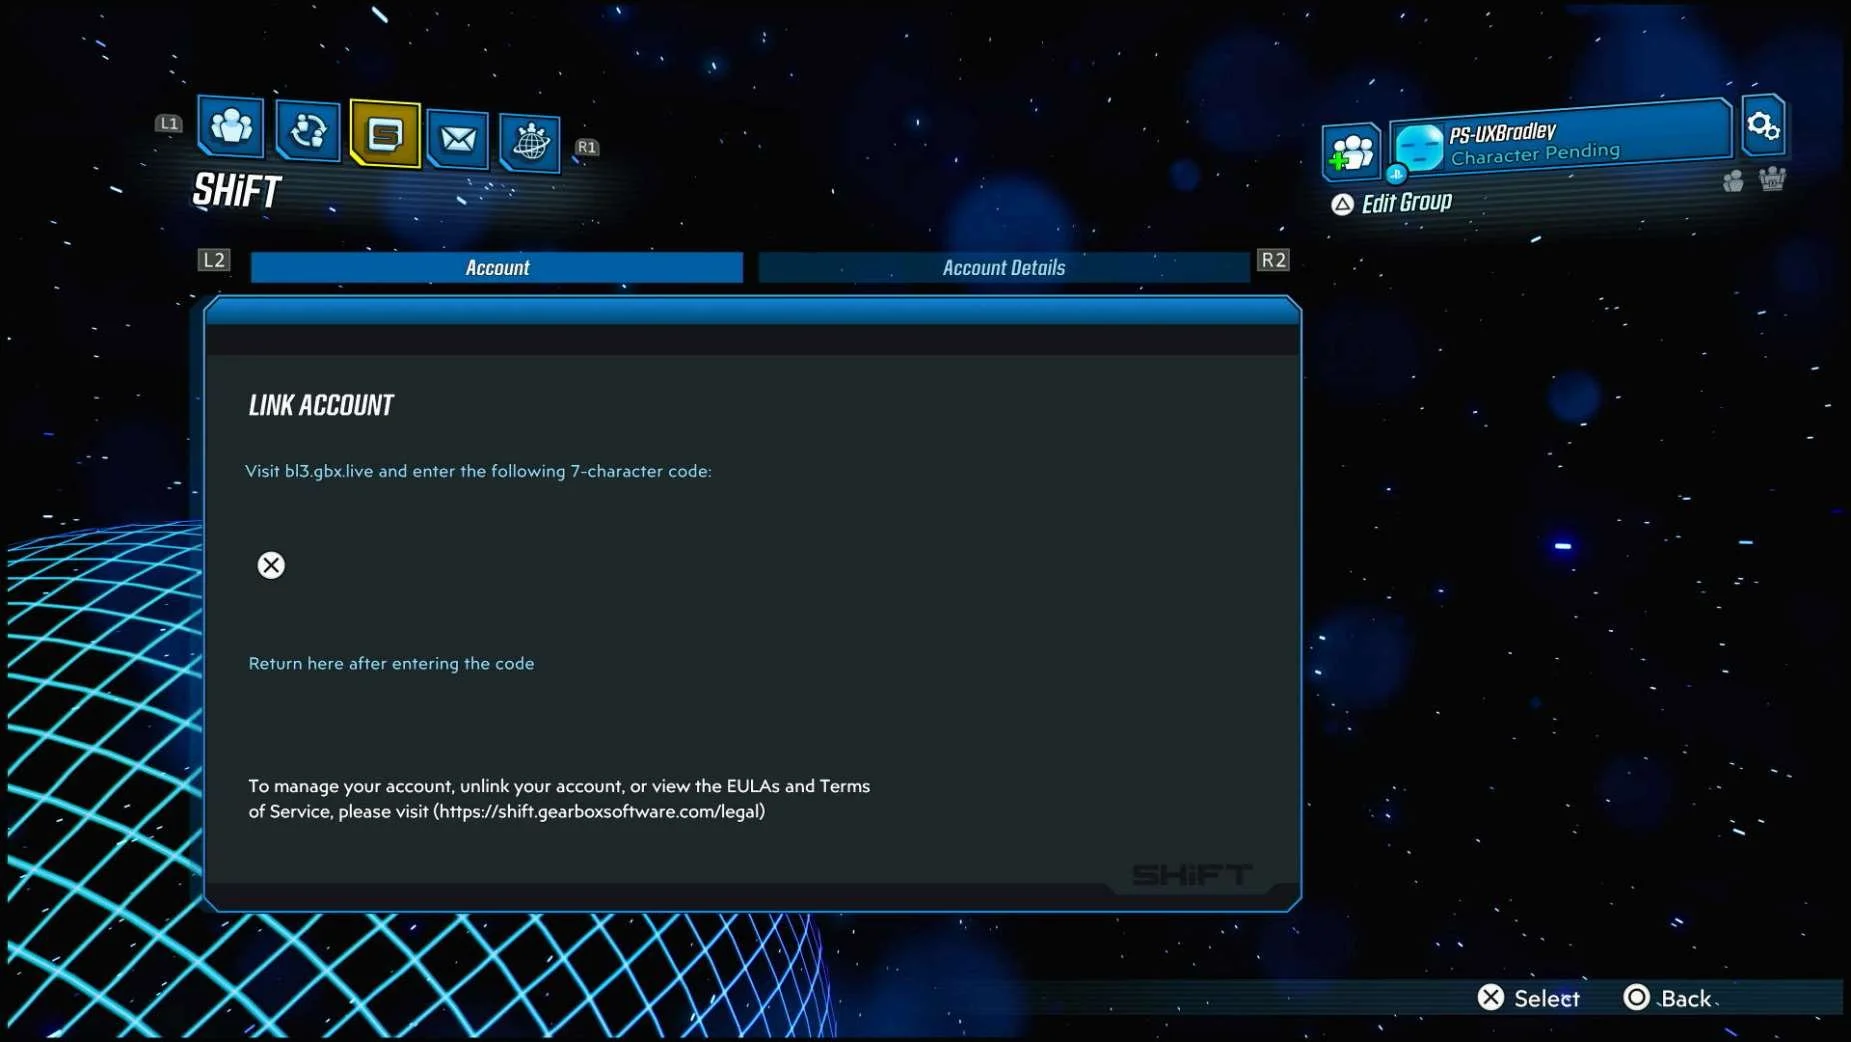This screenshot has width=1851, height=1042.
Task: Click the crown icon below settings
Action: (1772, 179)
